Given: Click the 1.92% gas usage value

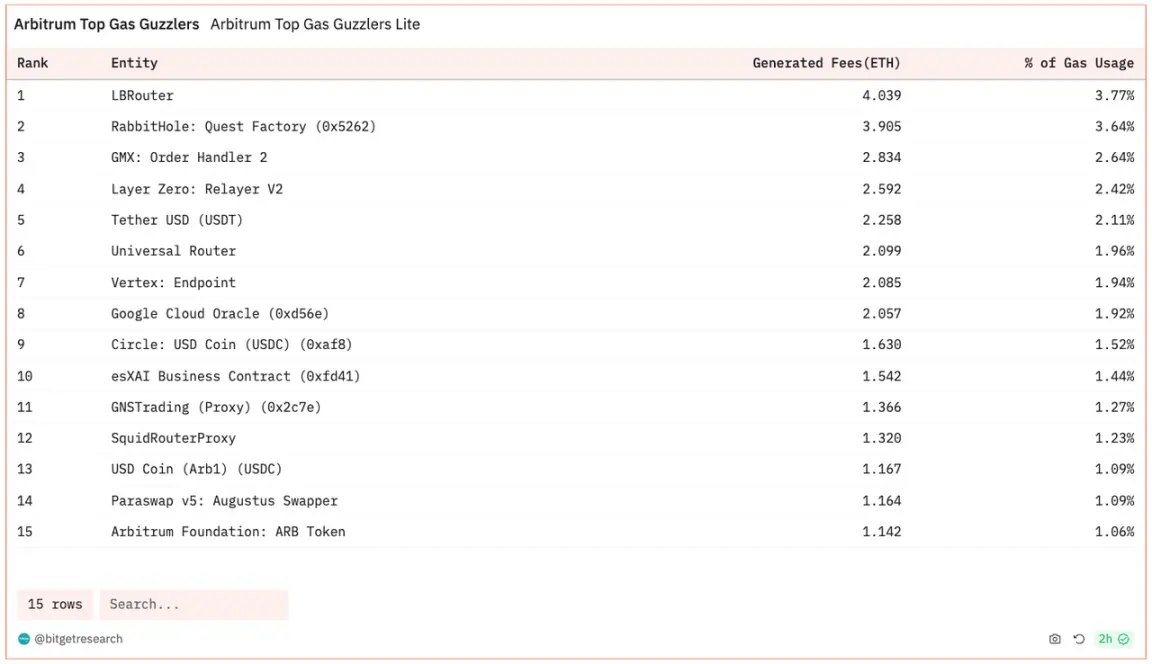Looking at the screenshot, I should click(1115, 314).
